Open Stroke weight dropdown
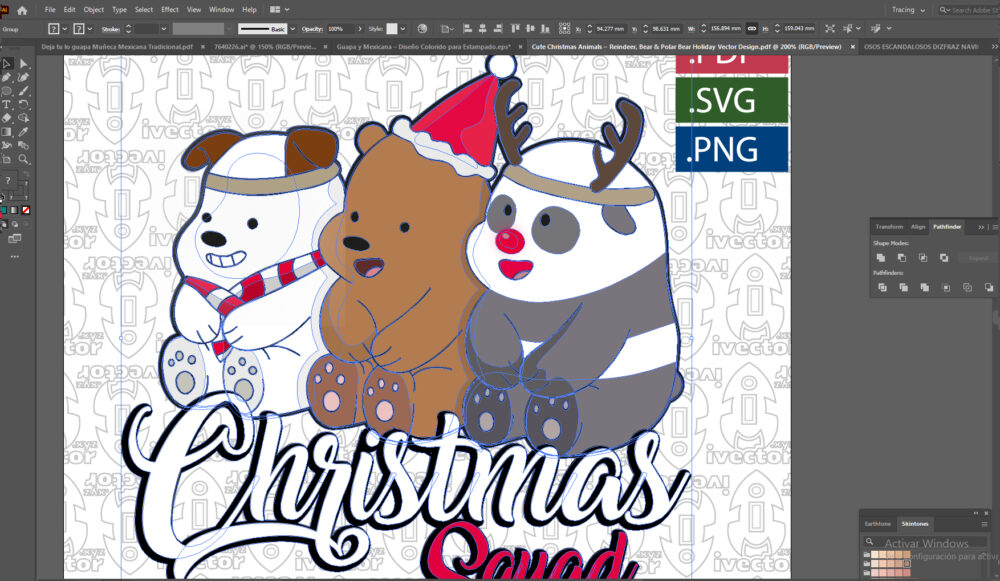This screenshot has height=581, width=1000. tap(164, 29)
